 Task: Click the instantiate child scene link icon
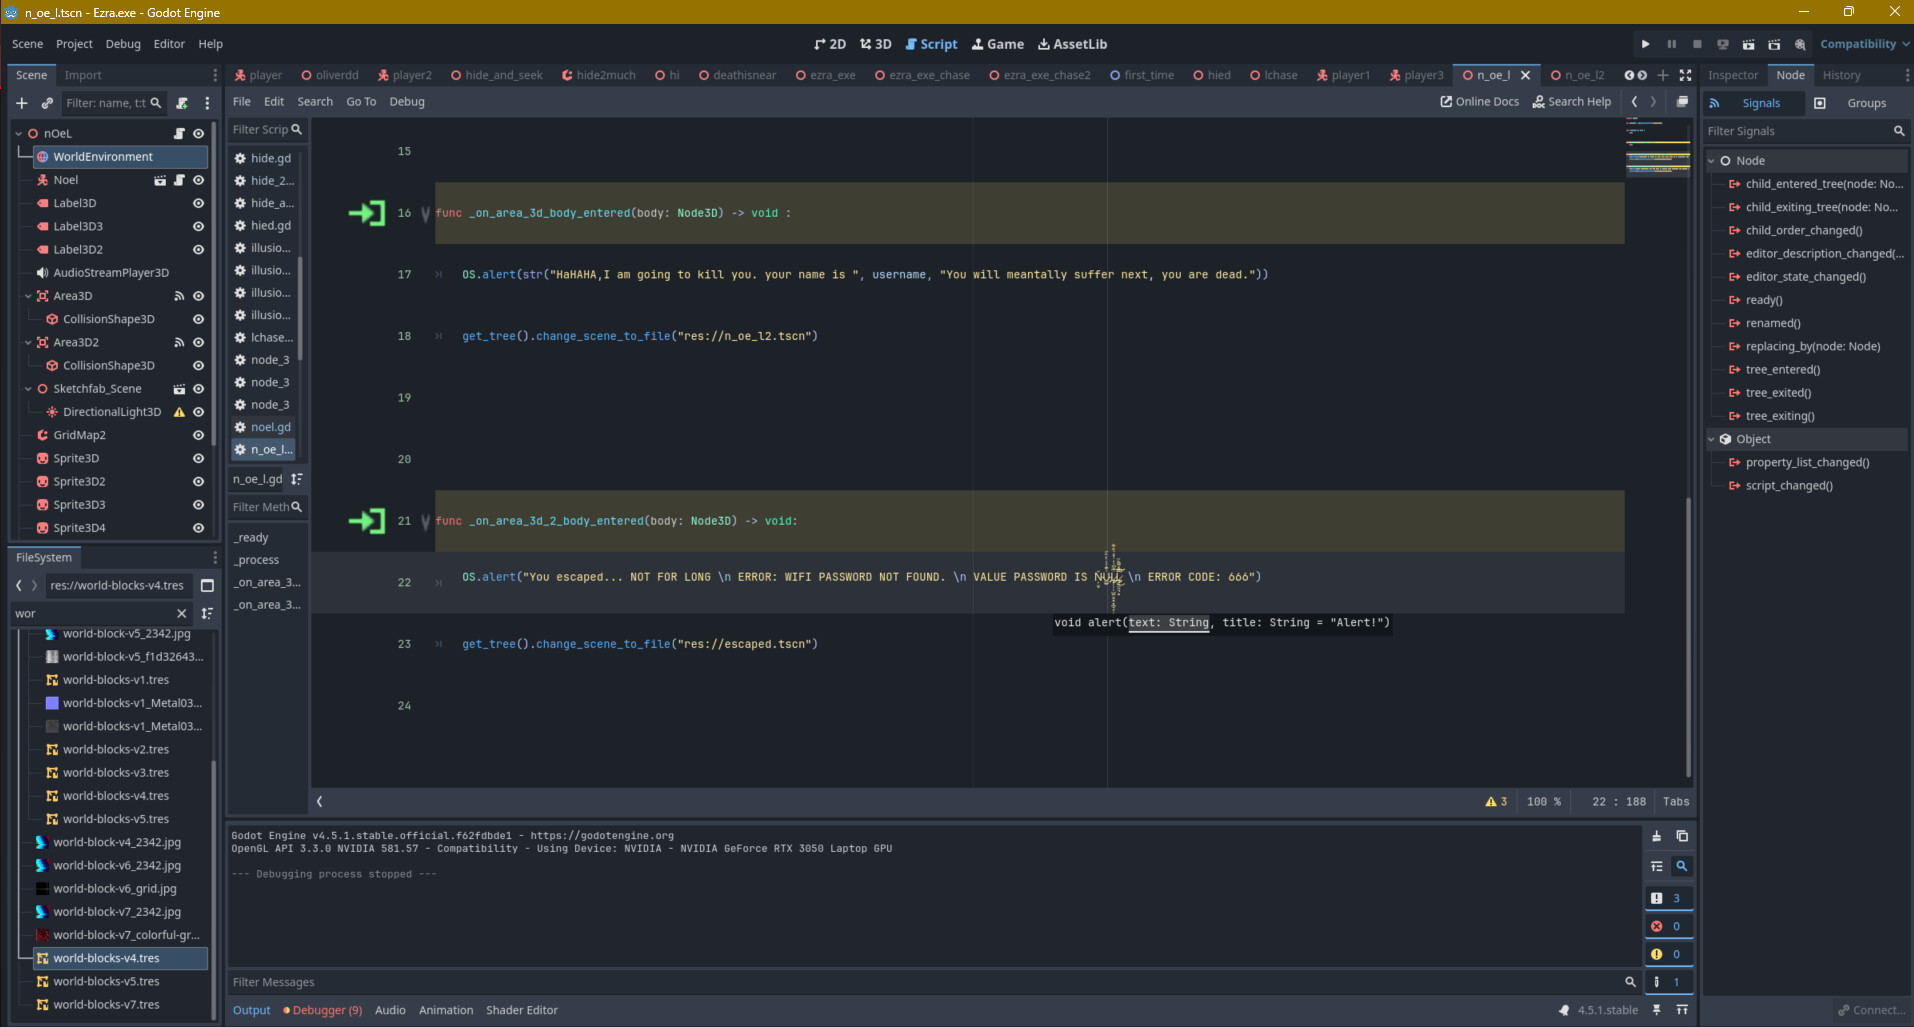coord(47,103)
